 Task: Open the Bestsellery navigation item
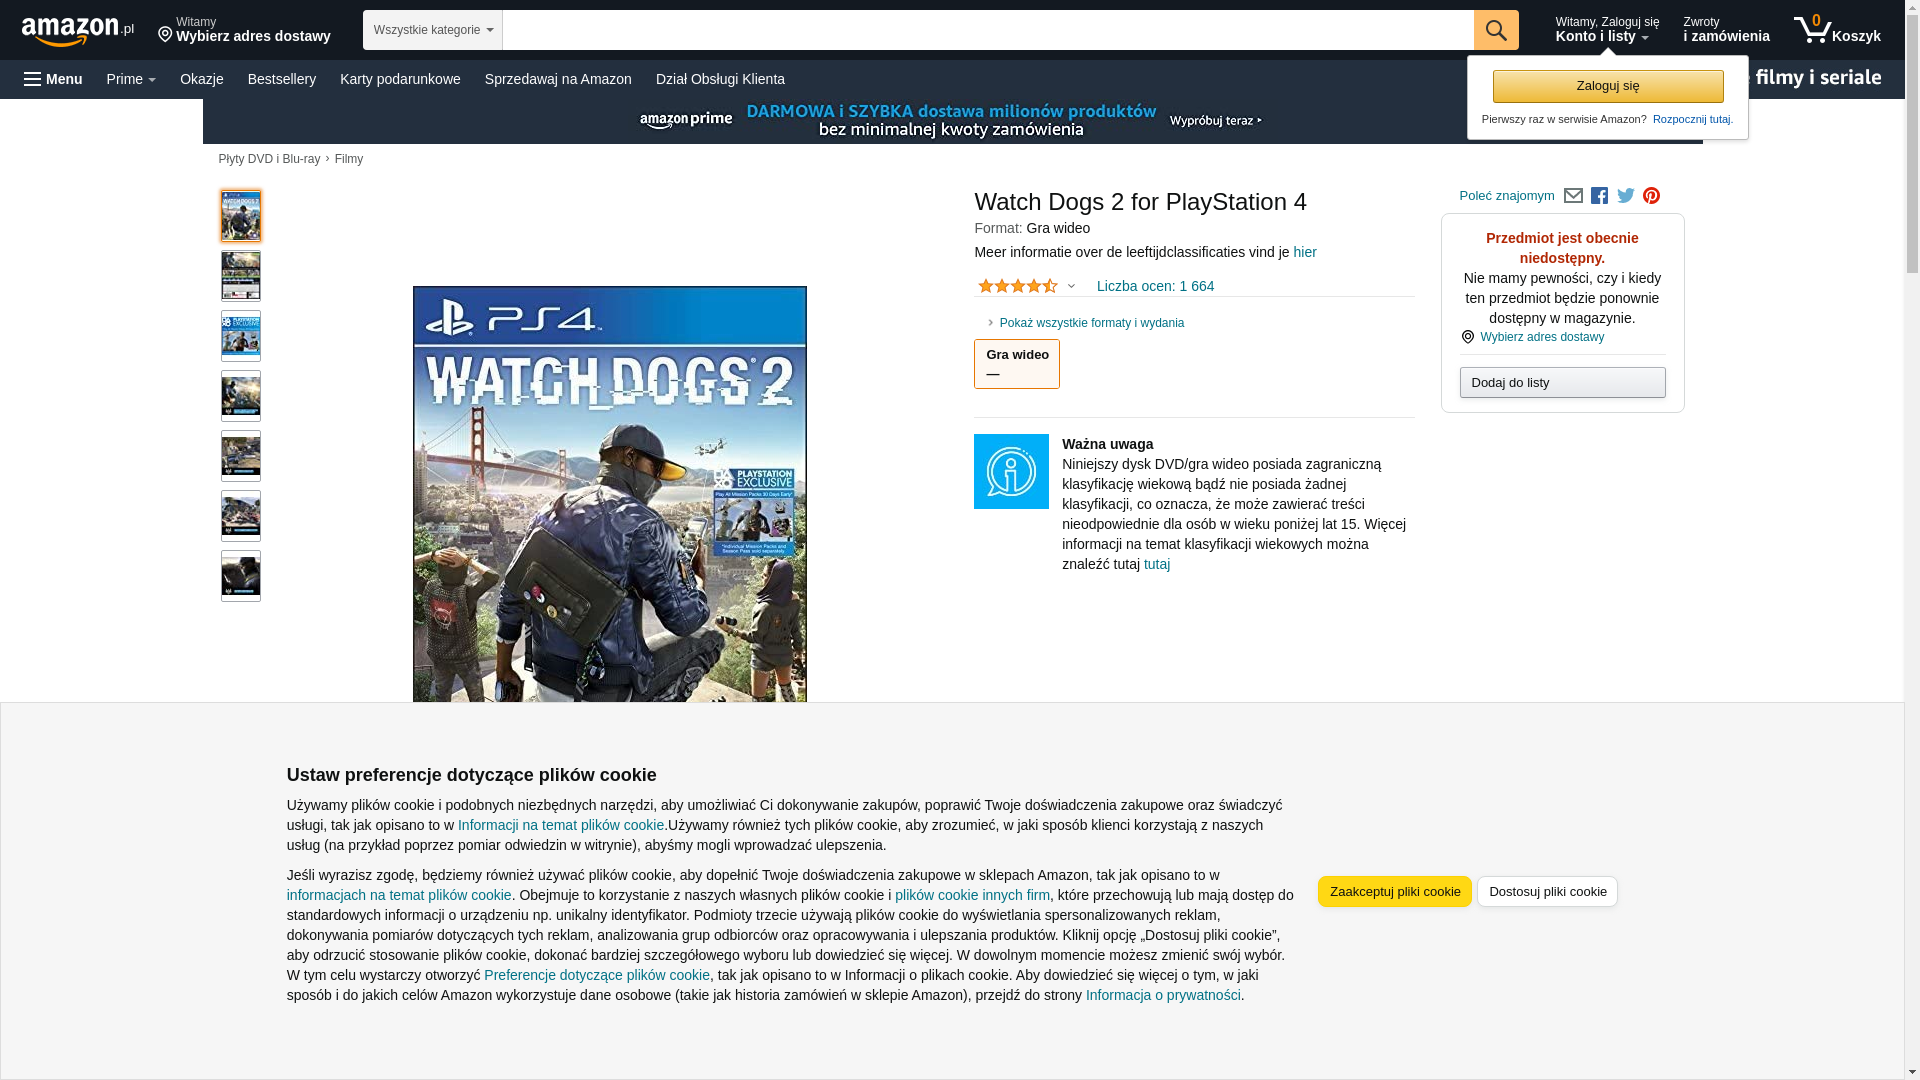coord(281,79)
